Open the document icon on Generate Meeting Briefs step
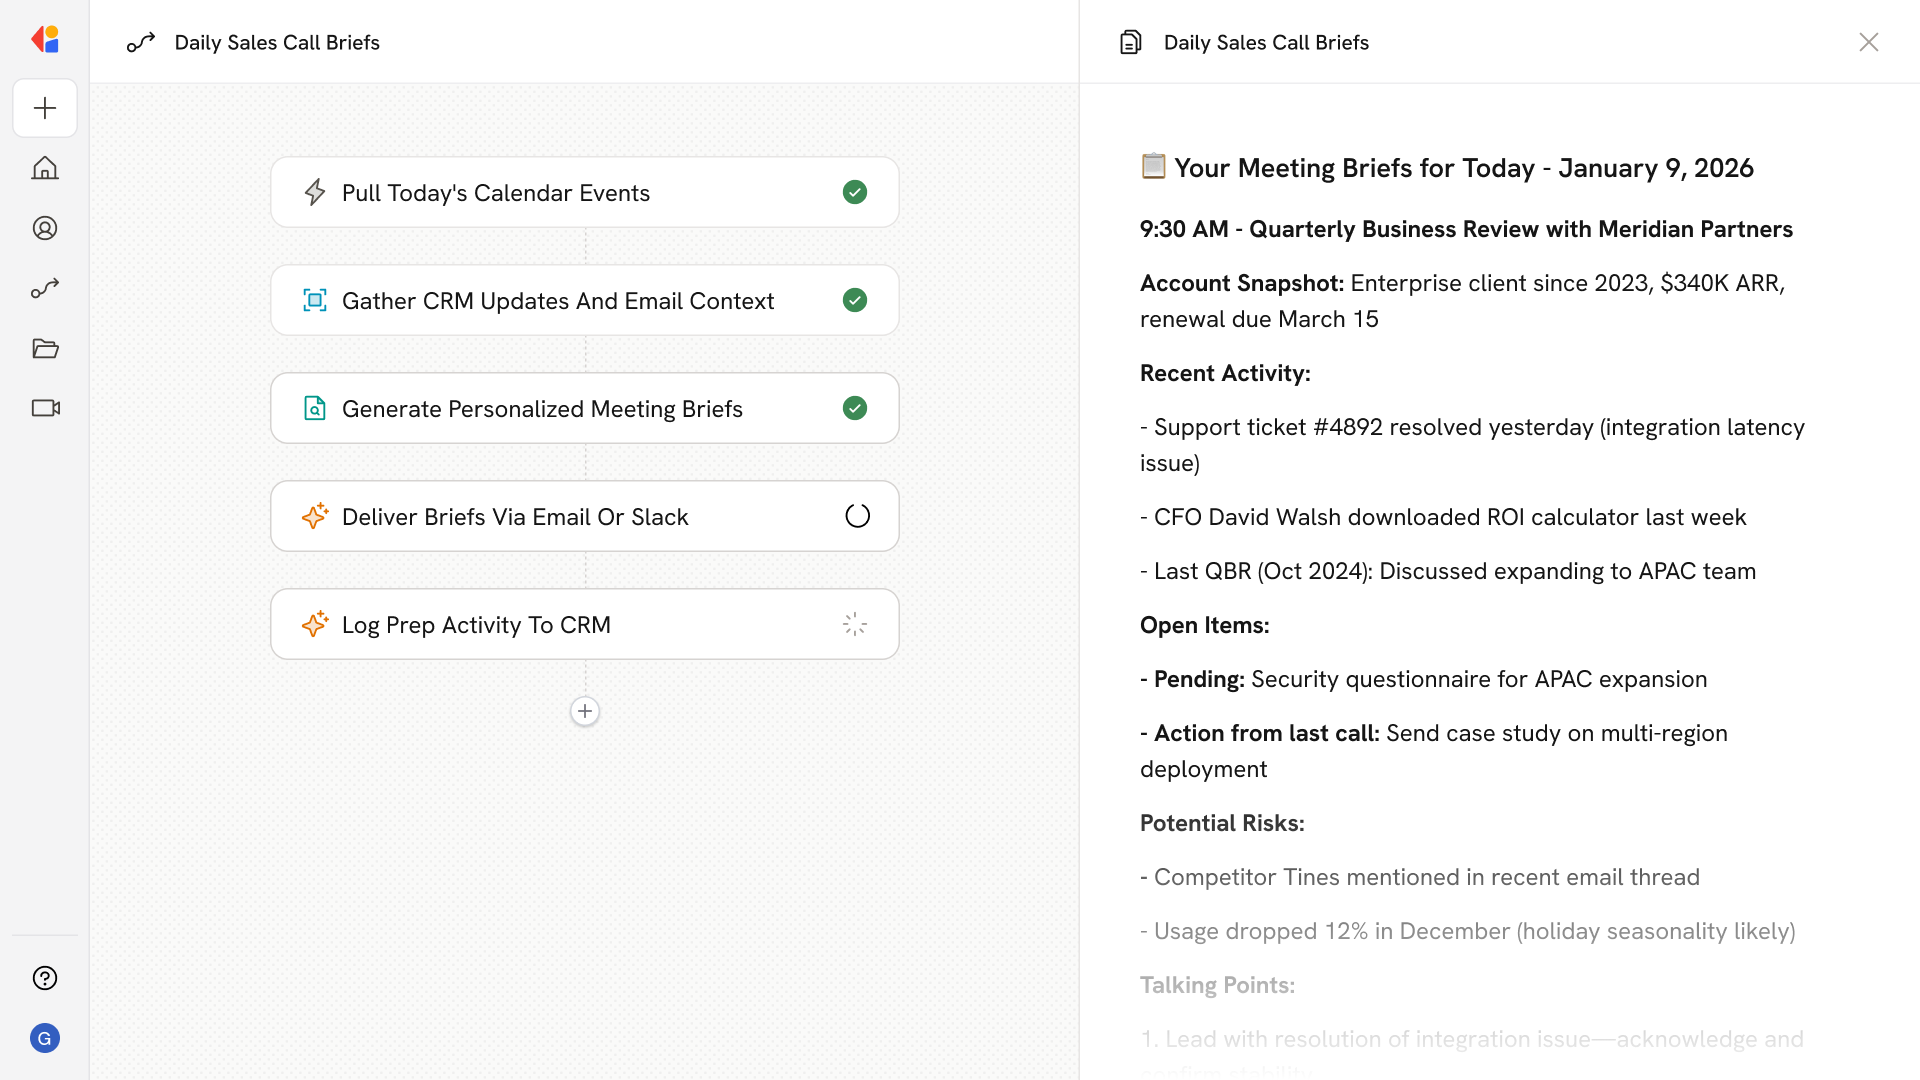 pyautogui.click(x=315, y=408)
